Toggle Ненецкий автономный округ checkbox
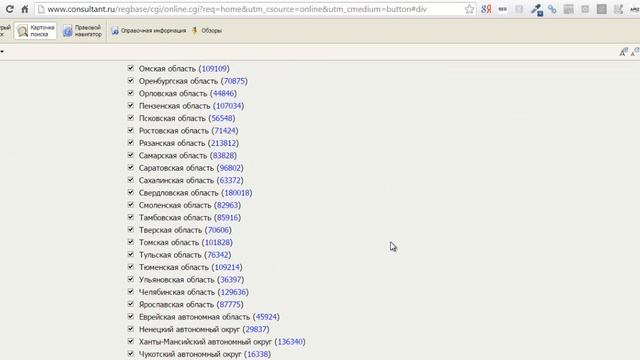Screen dimensions: 640x360 click(131, 329)
